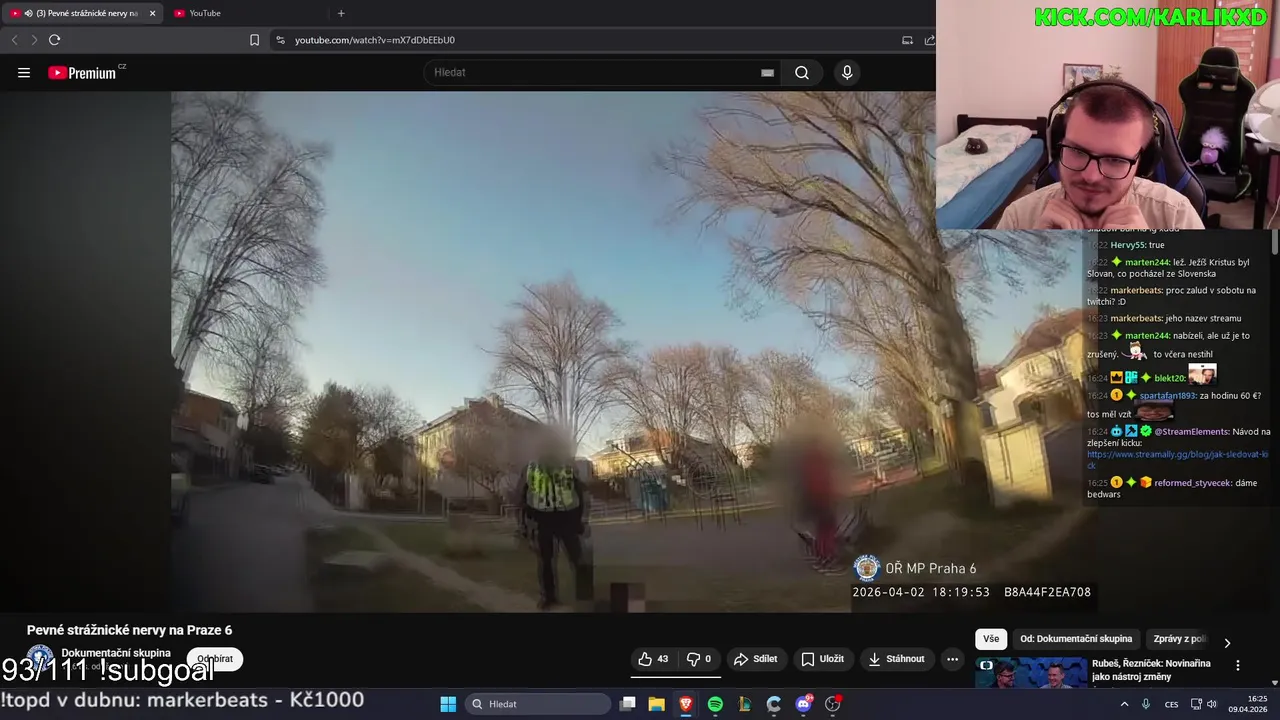Open the Rubeš, Řezníček: Novinařina video title

click(x=1151, y=670)
